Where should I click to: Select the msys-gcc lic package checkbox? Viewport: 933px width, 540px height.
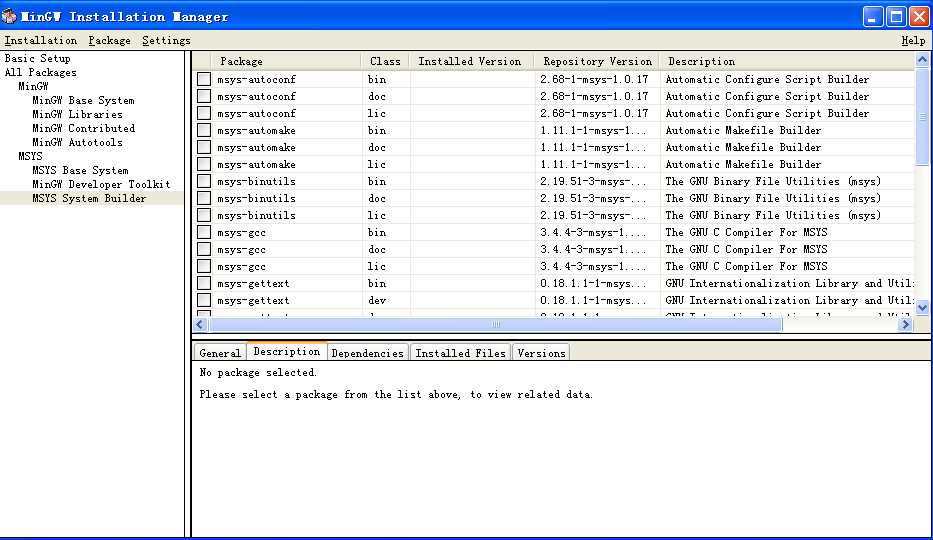[204, 266]
